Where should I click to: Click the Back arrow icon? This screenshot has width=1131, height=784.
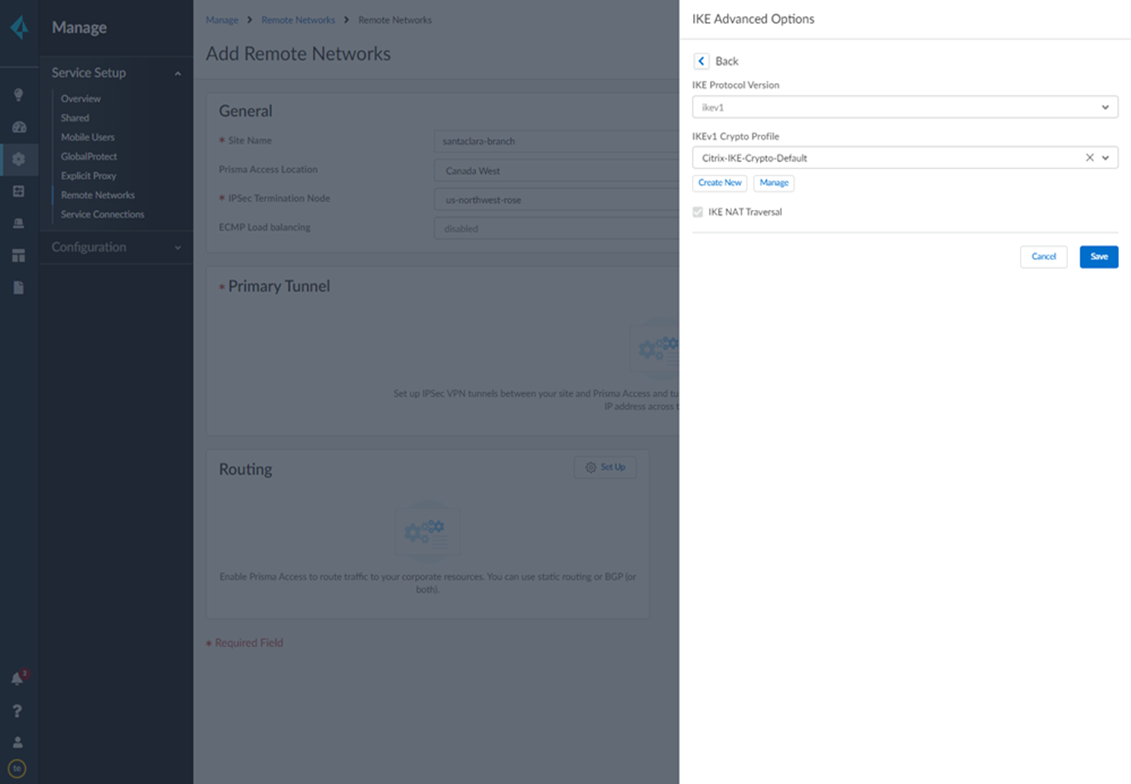(702, 61)
